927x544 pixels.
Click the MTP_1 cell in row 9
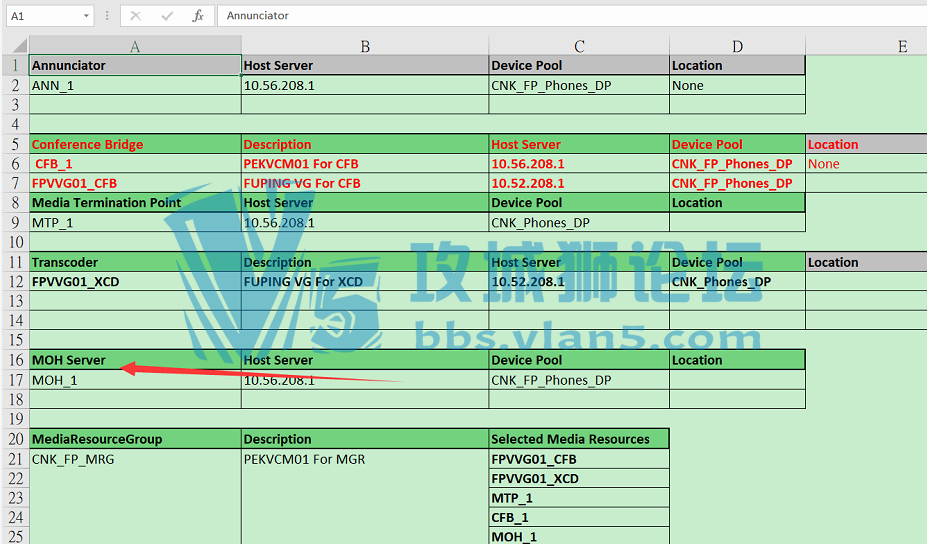(x=135, y=222)
